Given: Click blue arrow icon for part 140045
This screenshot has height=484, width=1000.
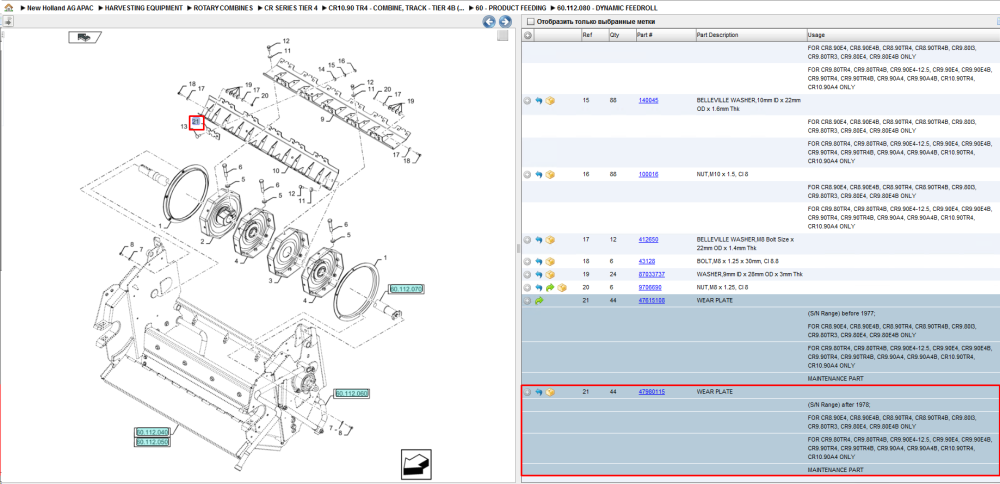Looking at the screenshot, I should click(538, 101).
